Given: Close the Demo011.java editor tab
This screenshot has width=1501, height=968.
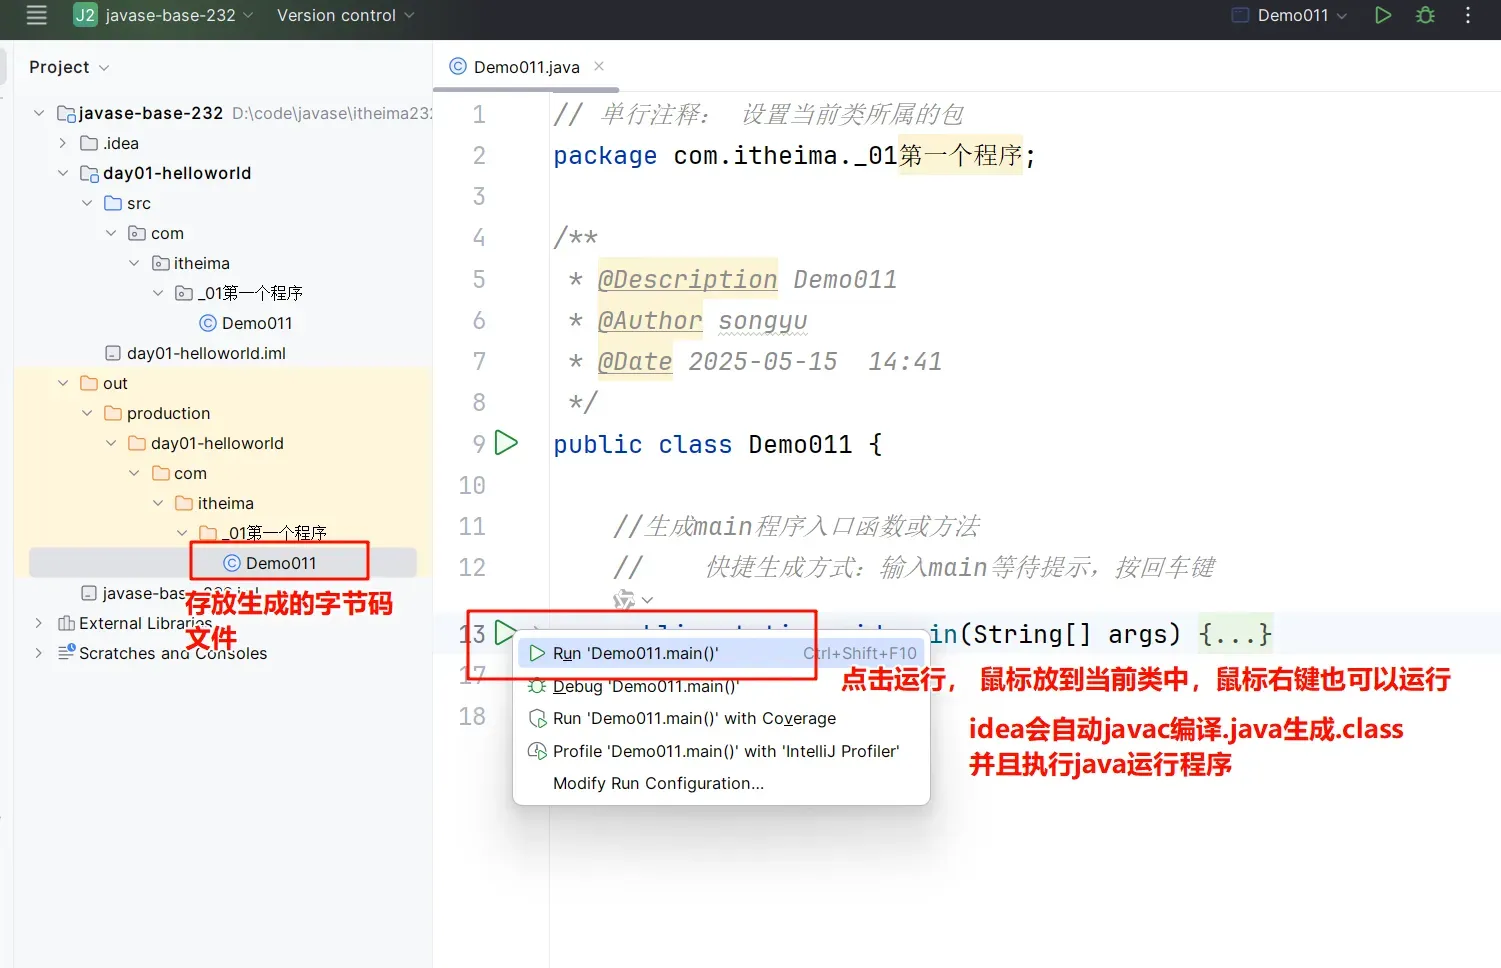Looking at the screenshot, I should pyautogui.click(x=599, y=66).
